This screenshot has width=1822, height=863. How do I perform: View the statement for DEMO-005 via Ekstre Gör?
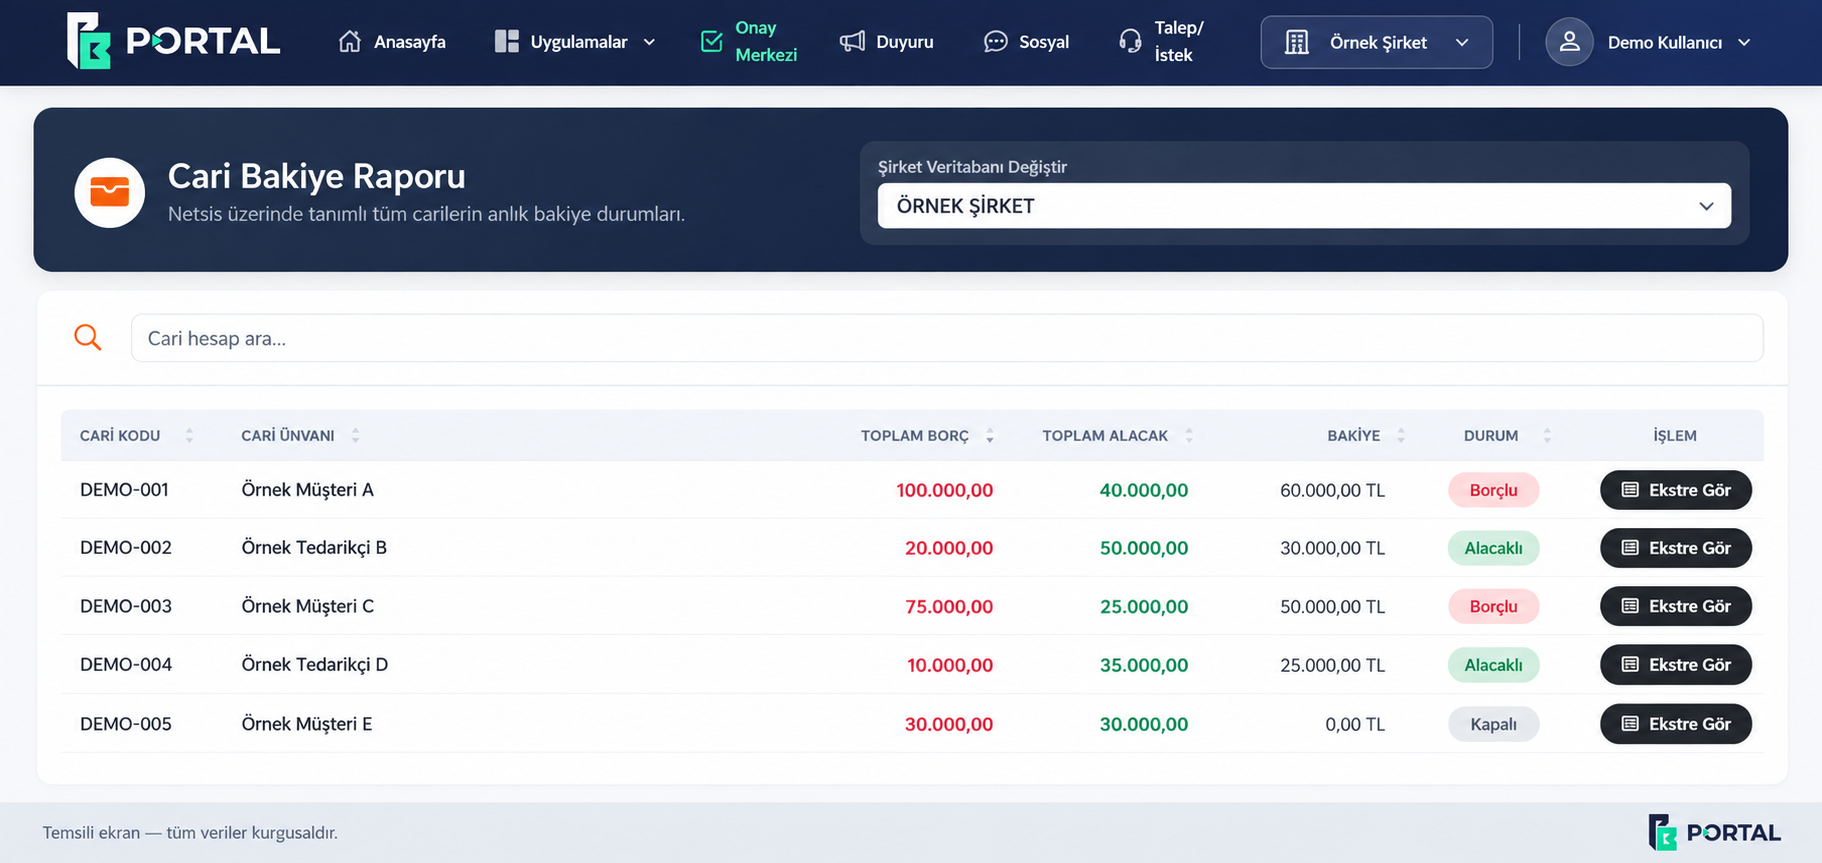coord(1676,724)
